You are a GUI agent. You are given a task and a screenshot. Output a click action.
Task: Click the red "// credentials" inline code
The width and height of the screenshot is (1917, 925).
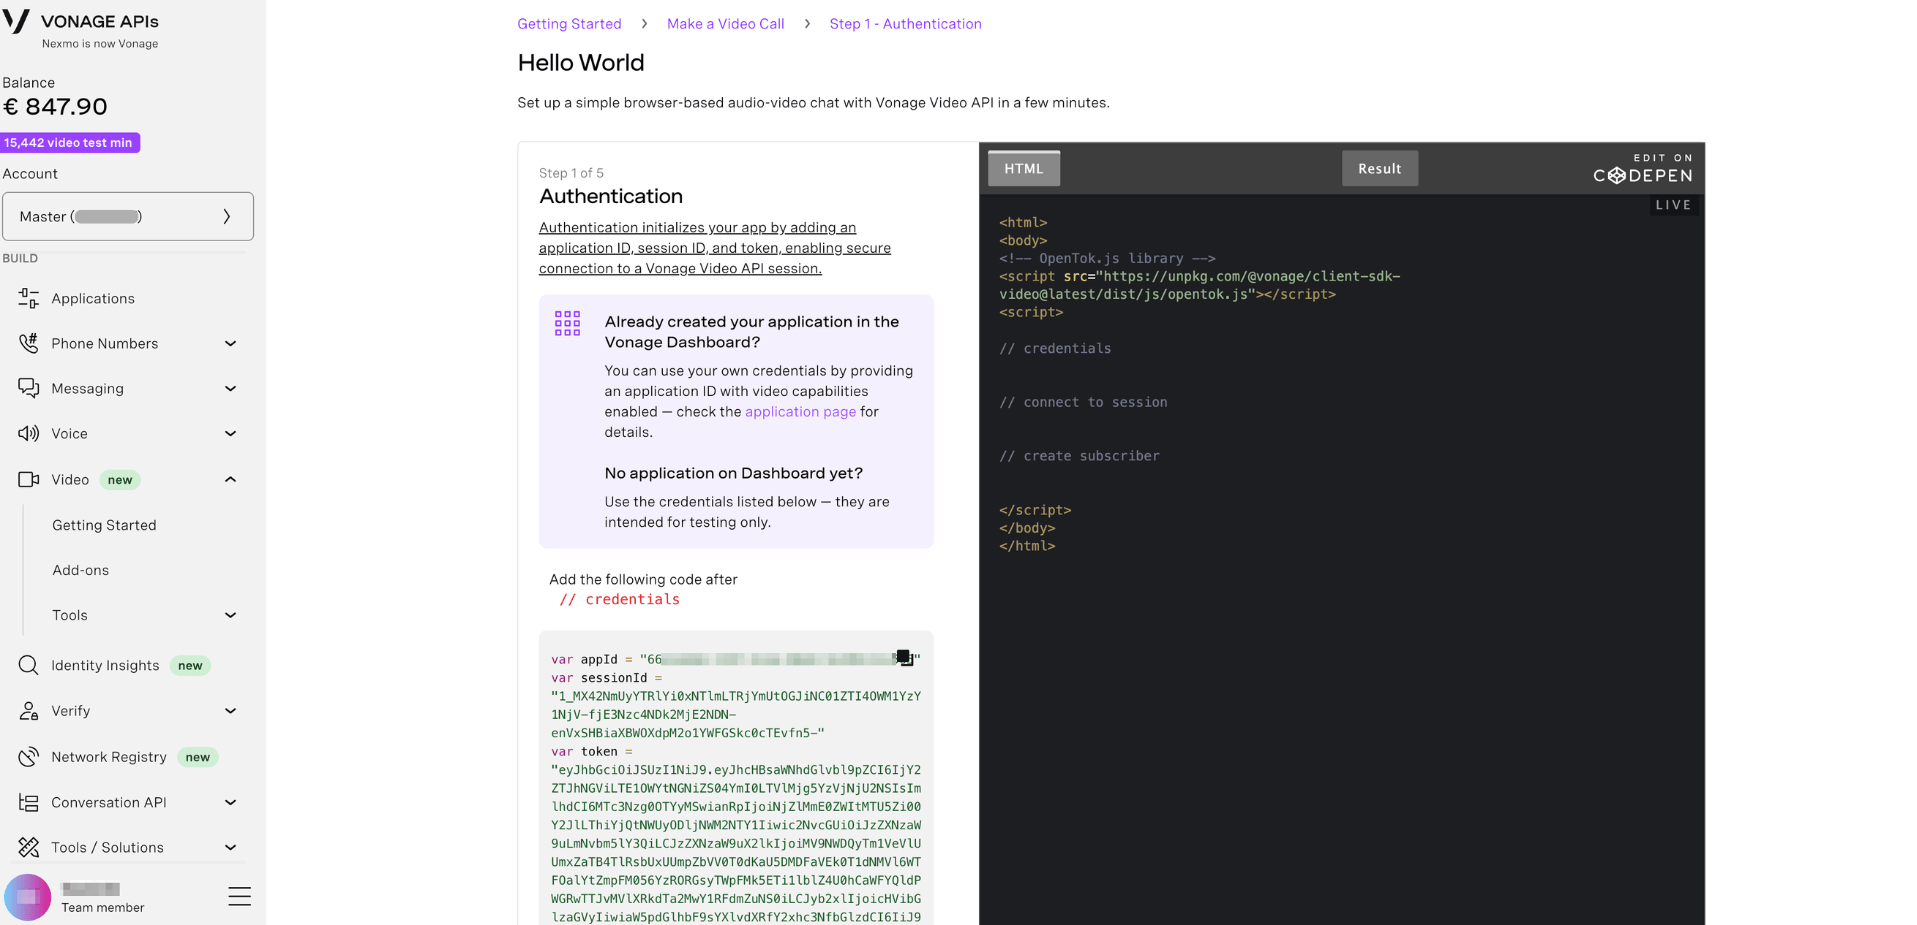tap(619, 599)
